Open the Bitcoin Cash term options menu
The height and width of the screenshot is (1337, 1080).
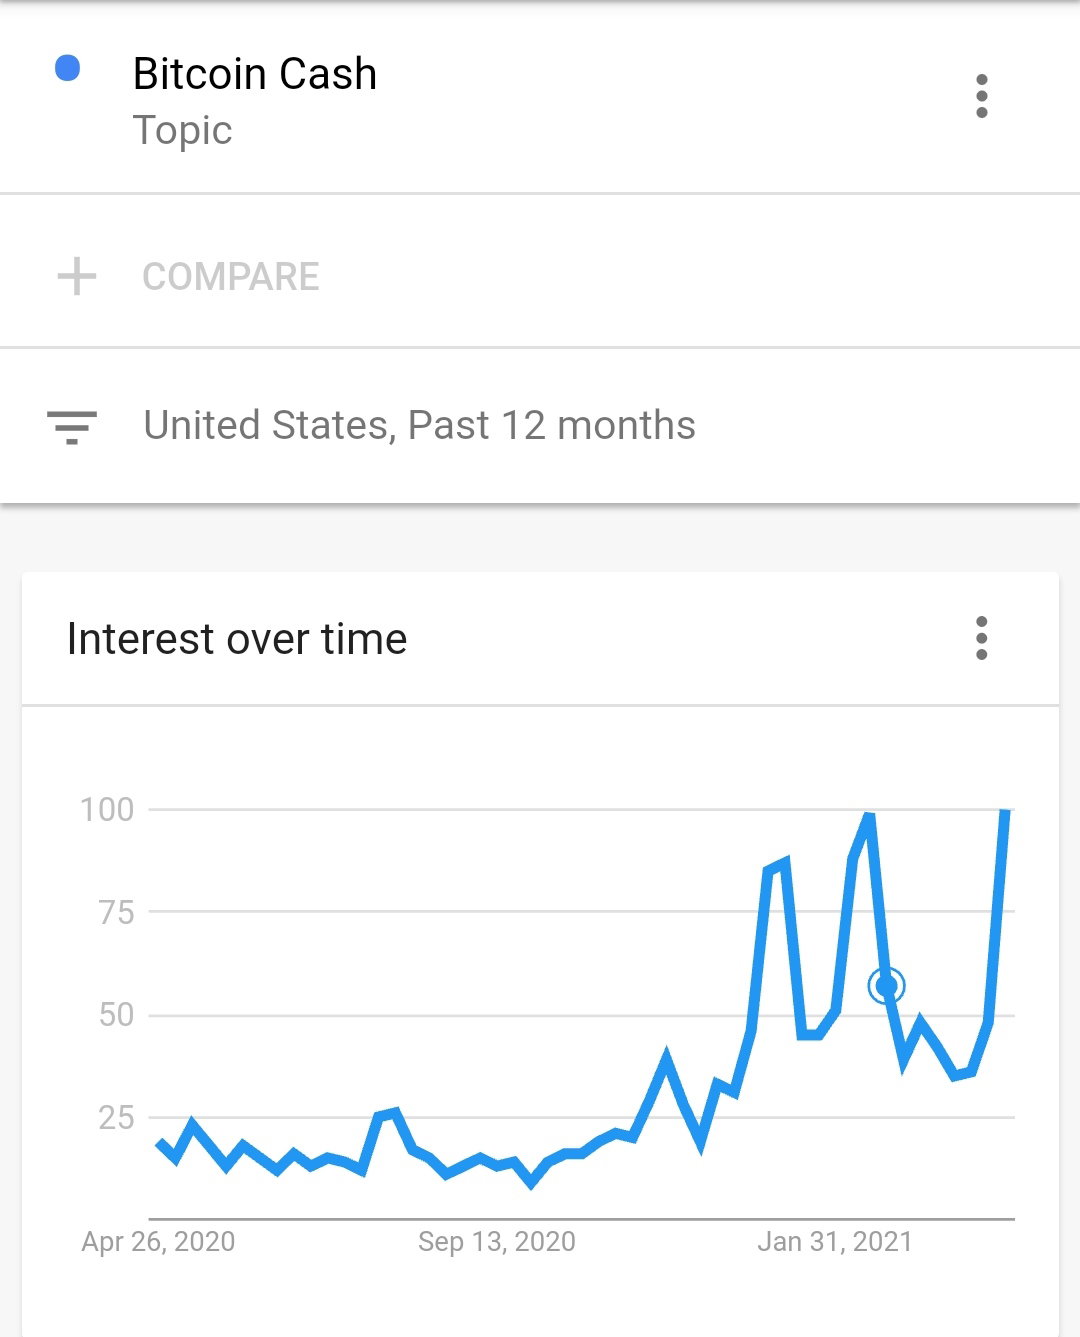click(x=981, y=96)
